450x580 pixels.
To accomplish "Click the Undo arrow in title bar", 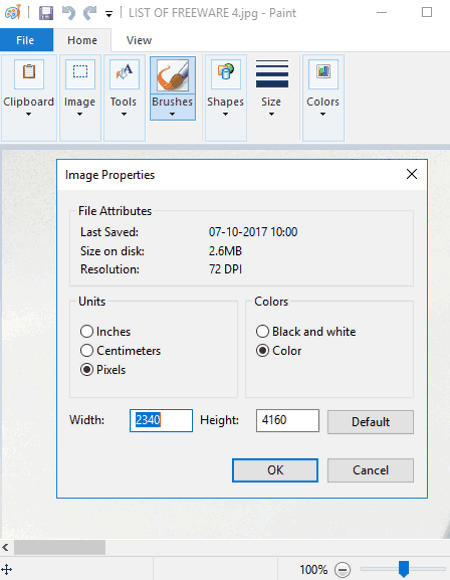I will [68, 13].
